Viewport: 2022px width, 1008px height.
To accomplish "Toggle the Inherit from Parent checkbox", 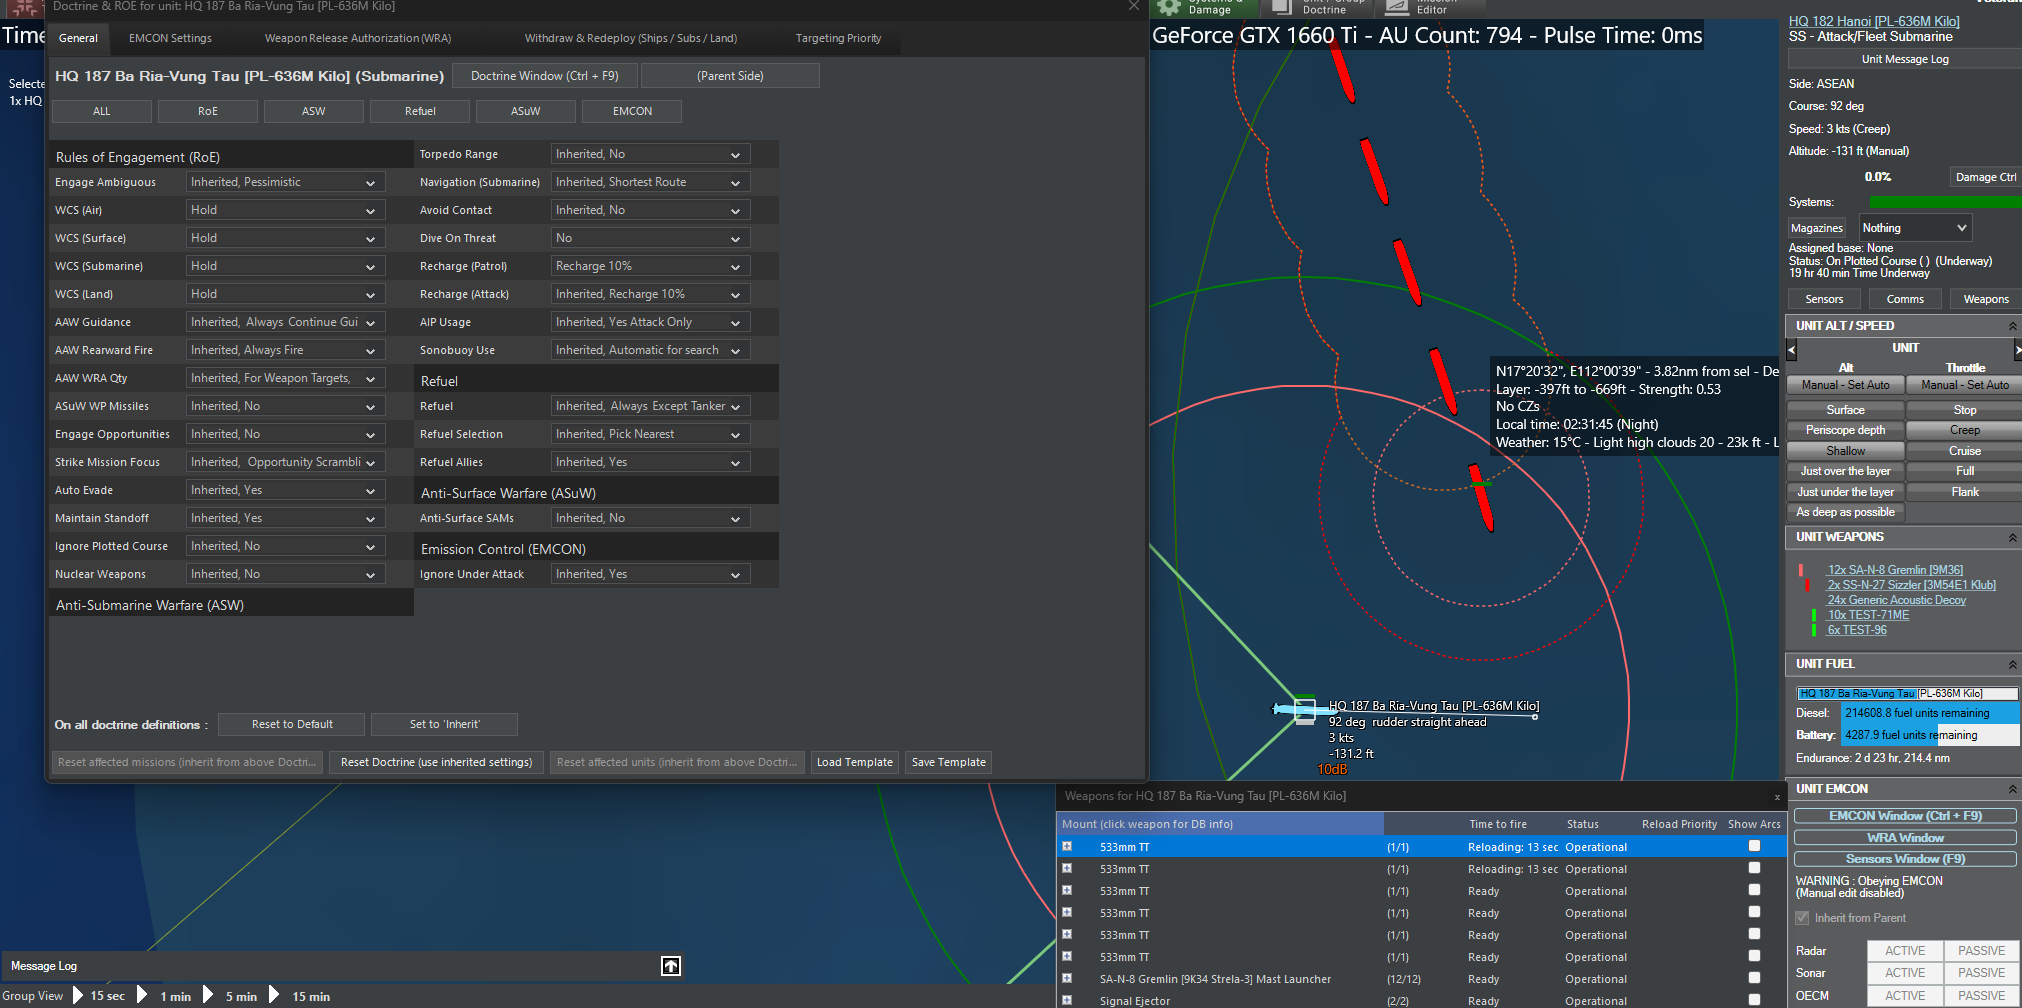I will coord(1802,918).
